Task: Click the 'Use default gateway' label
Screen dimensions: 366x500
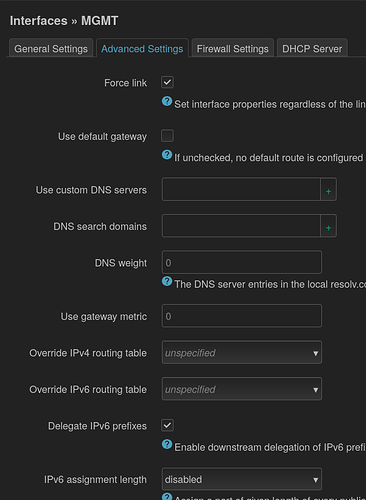Action: [x=102, y=137]
